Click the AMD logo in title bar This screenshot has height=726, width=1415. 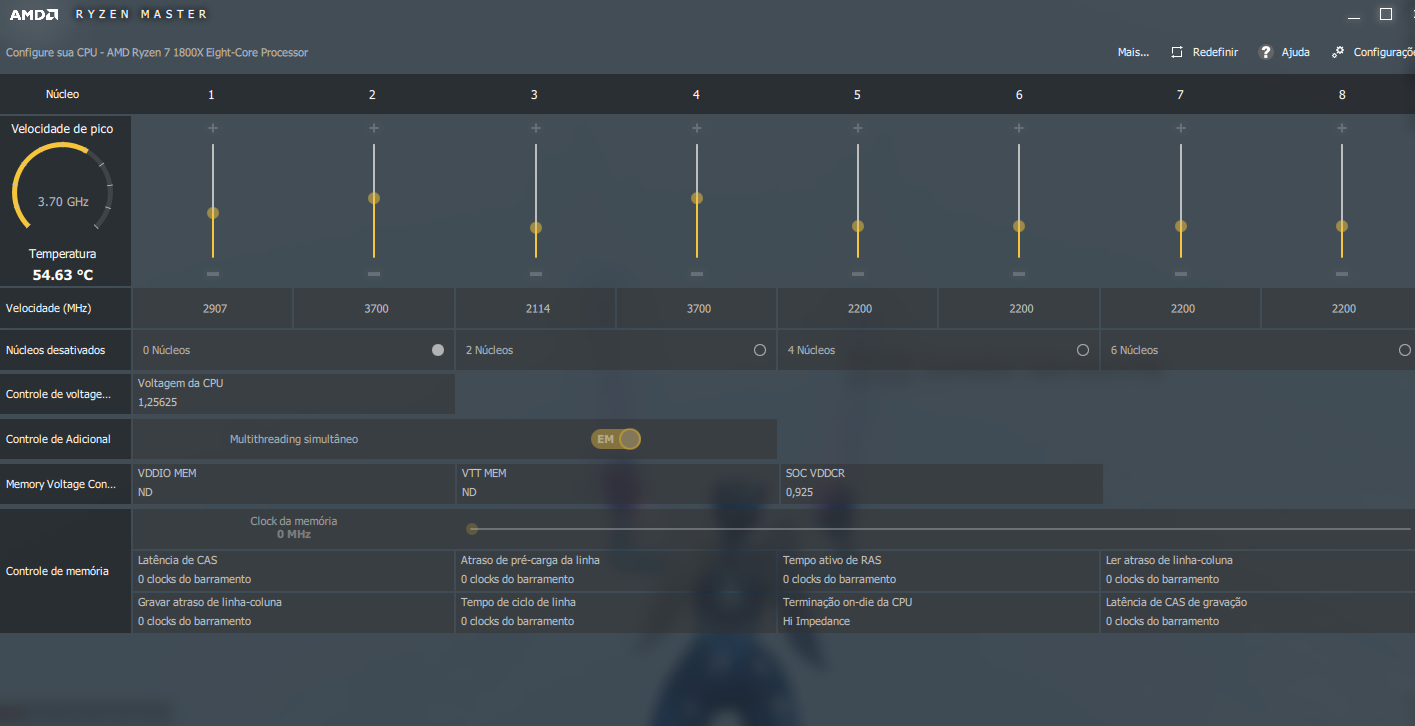35,15
